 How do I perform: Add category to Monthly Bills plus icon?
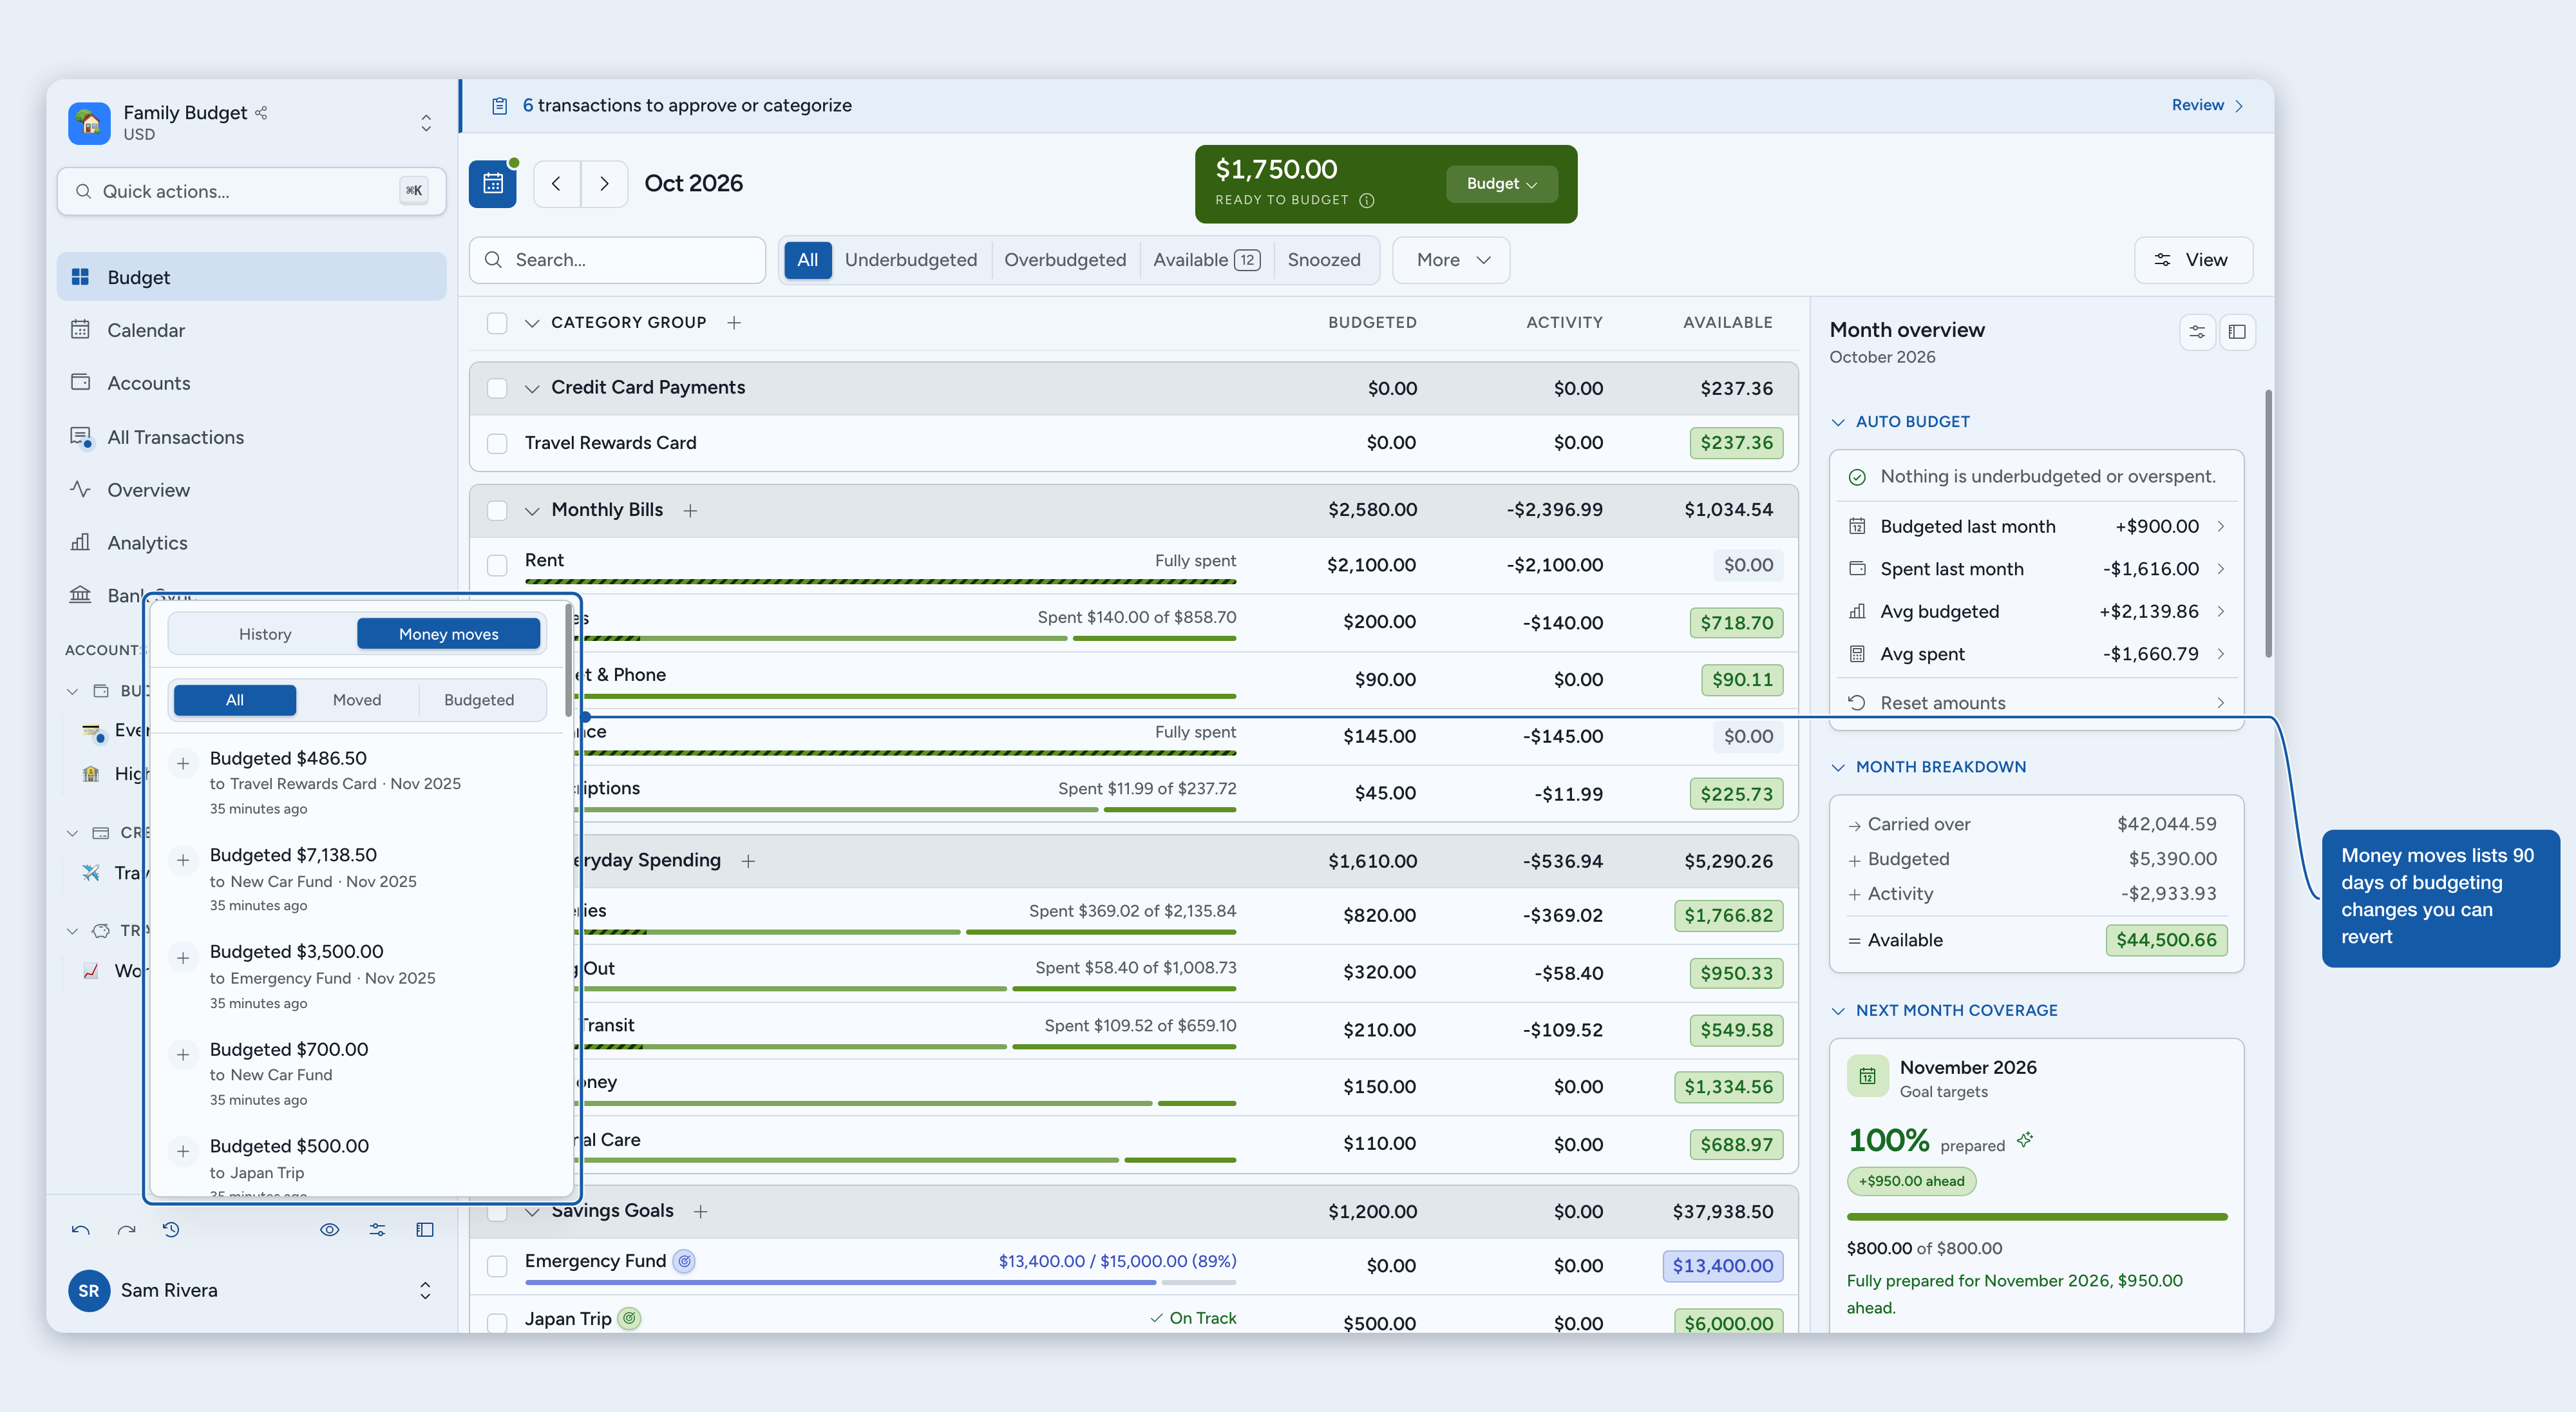point(690,511)
